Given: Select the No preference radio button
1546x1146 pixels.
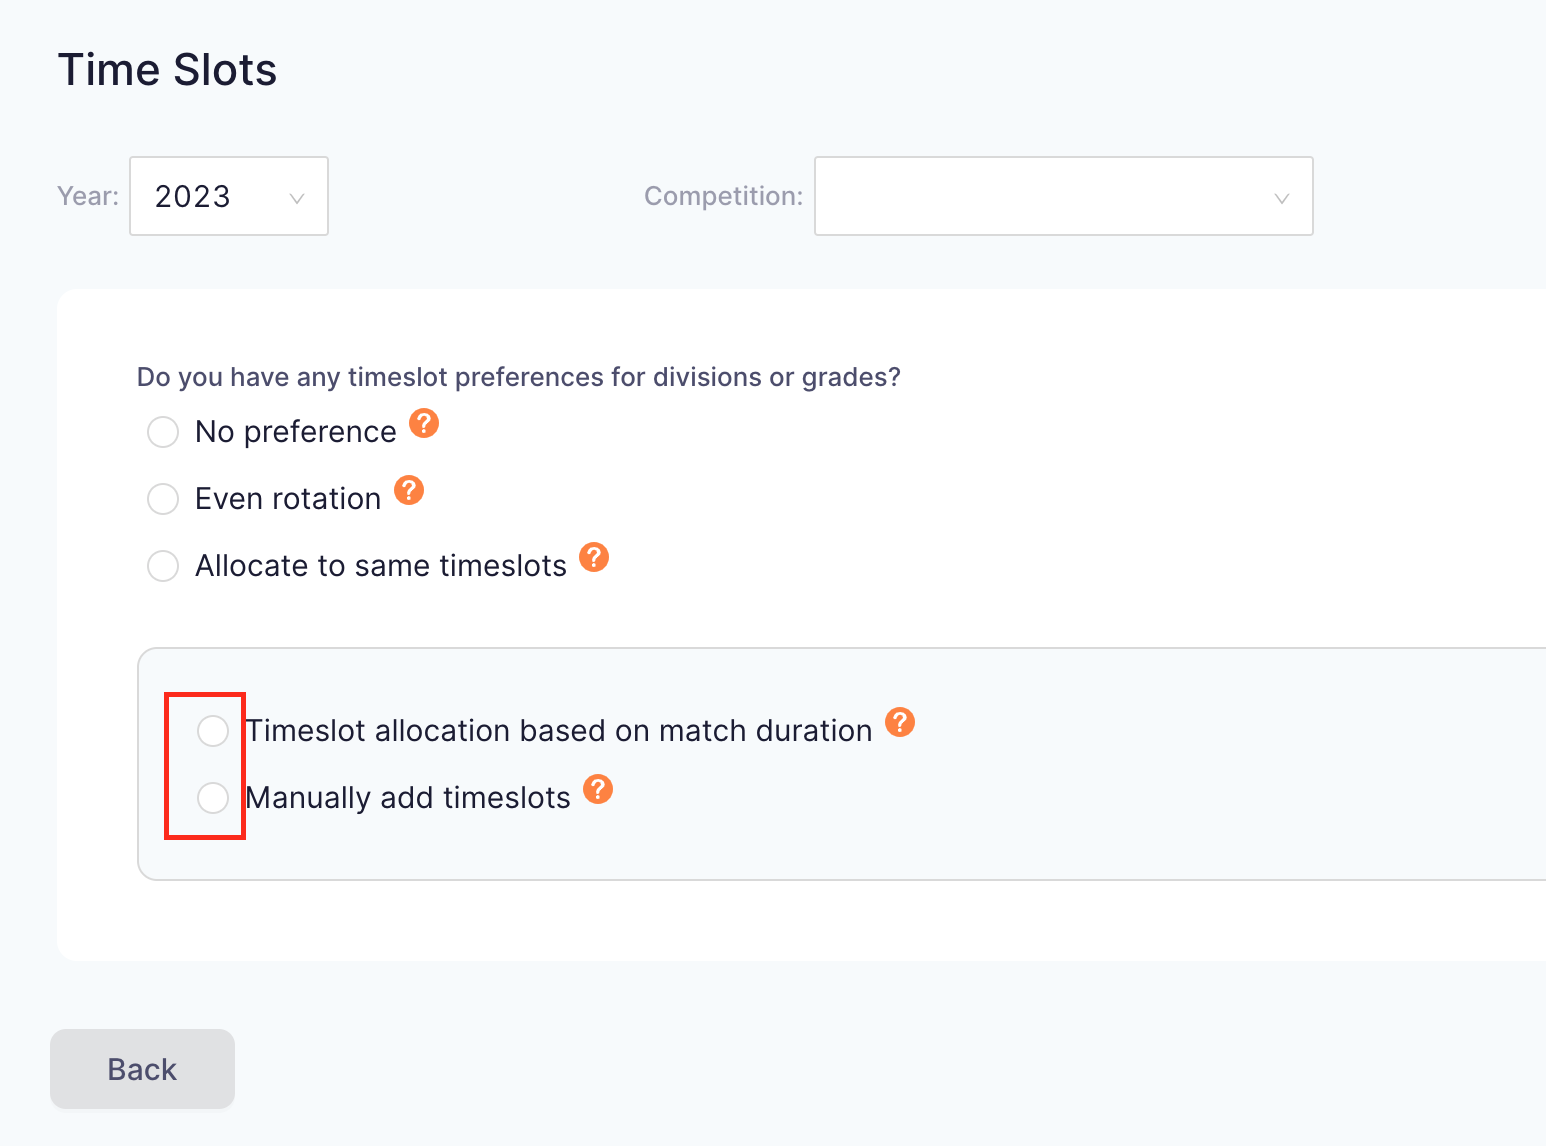Looking at the screenshot, I should 163,432.
